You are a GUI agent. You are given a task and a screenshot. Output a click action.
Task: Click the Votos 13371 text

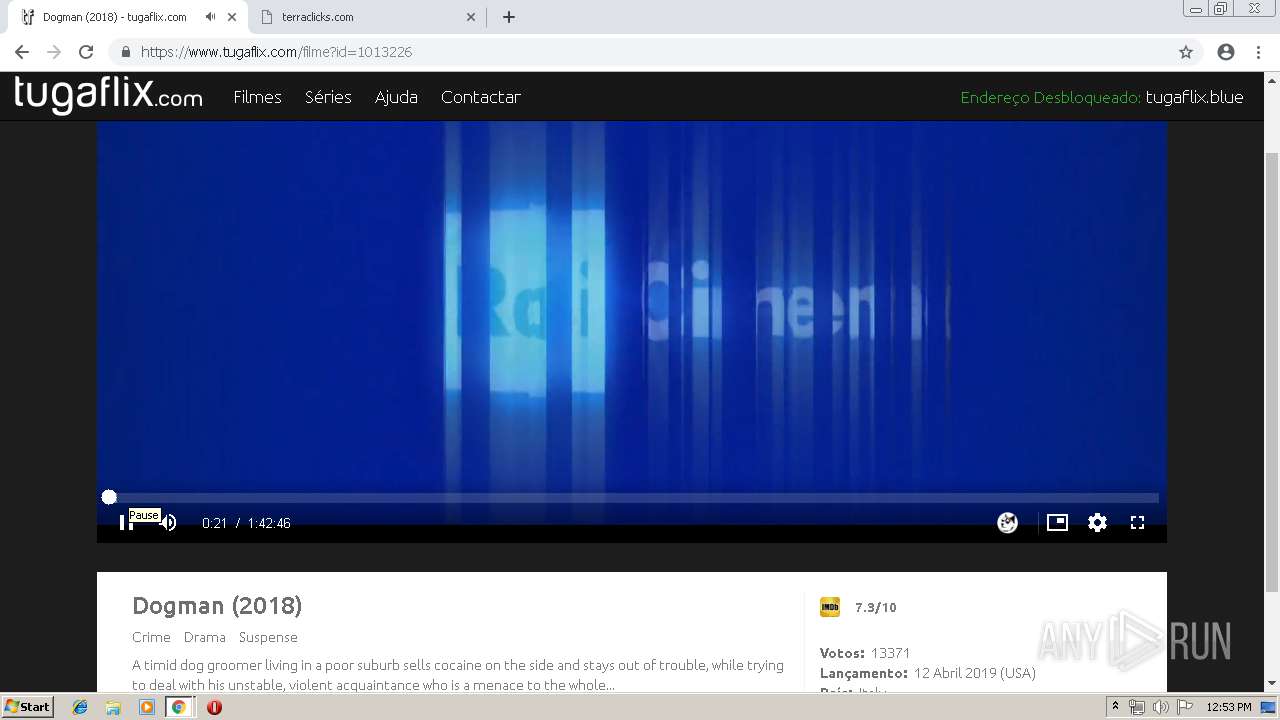(x=865, y=653)
